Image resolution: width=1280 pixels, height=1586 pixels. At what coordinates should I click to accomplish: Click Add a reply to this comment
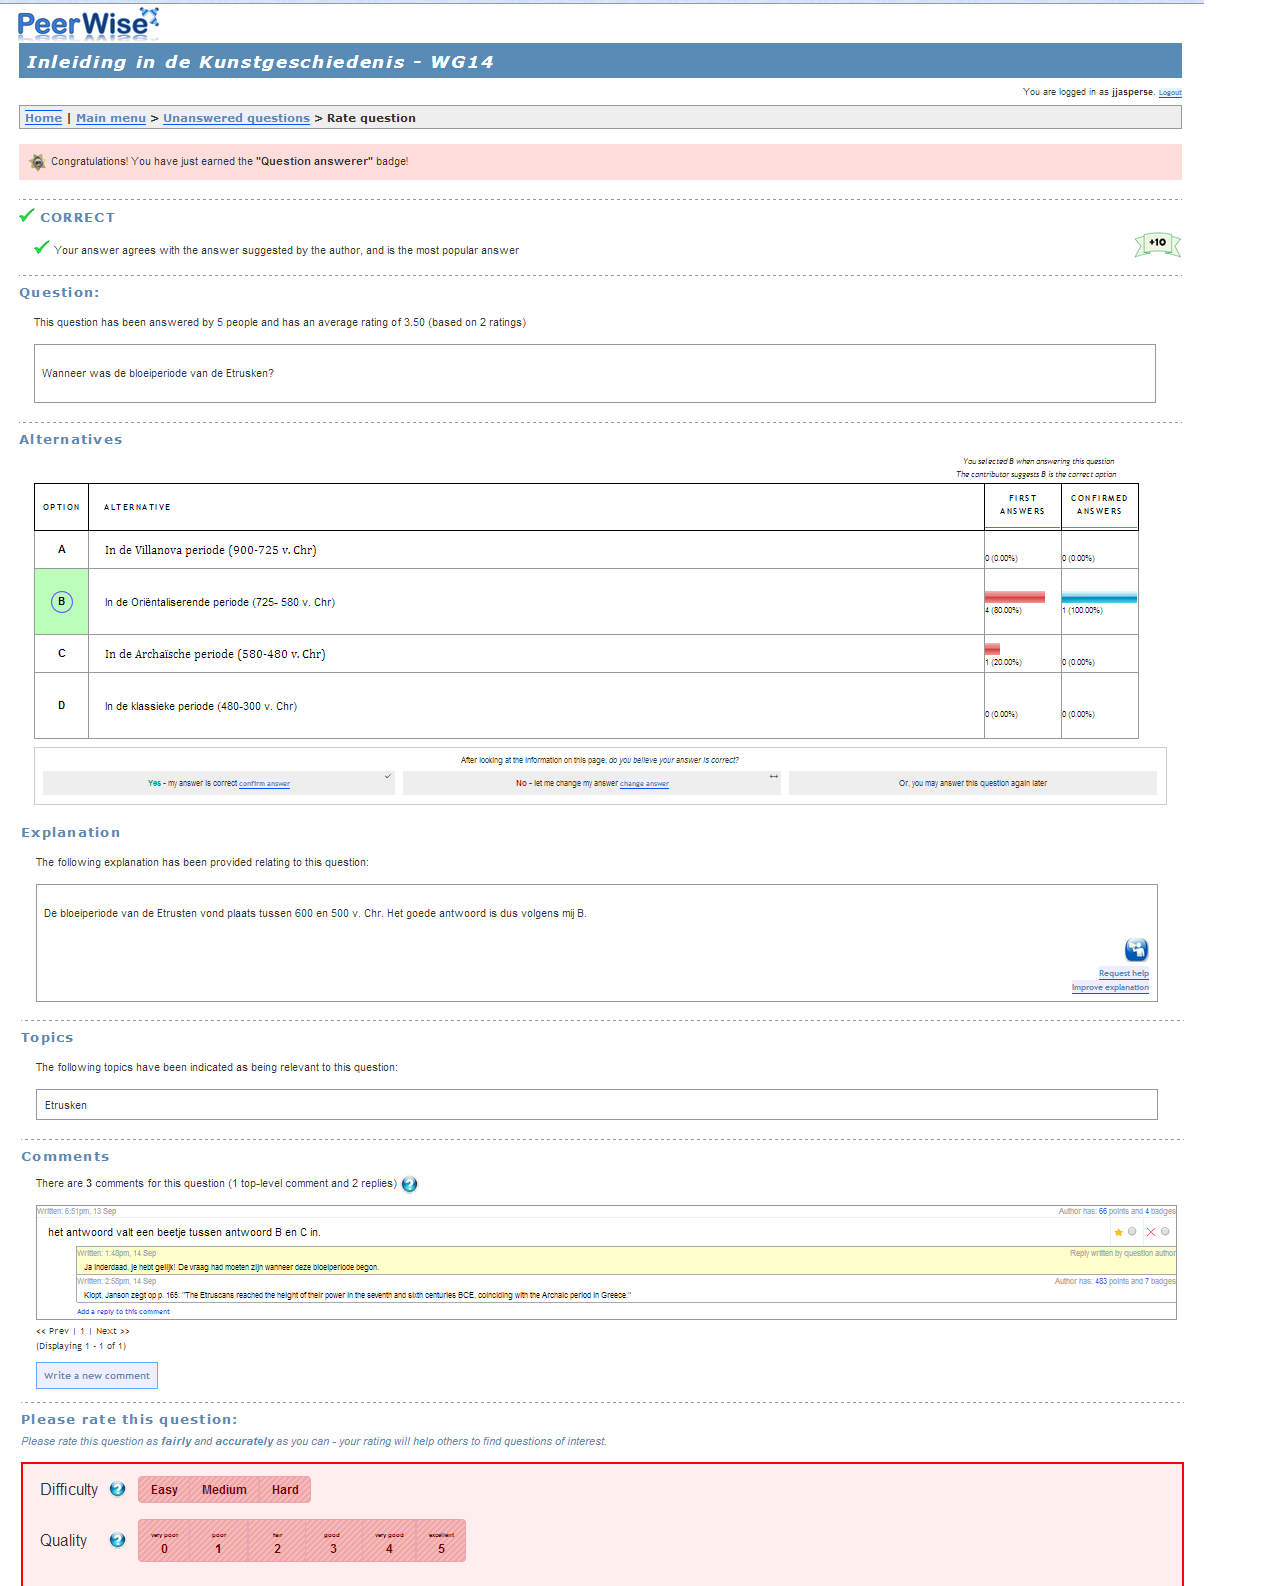pos(123,1311)
